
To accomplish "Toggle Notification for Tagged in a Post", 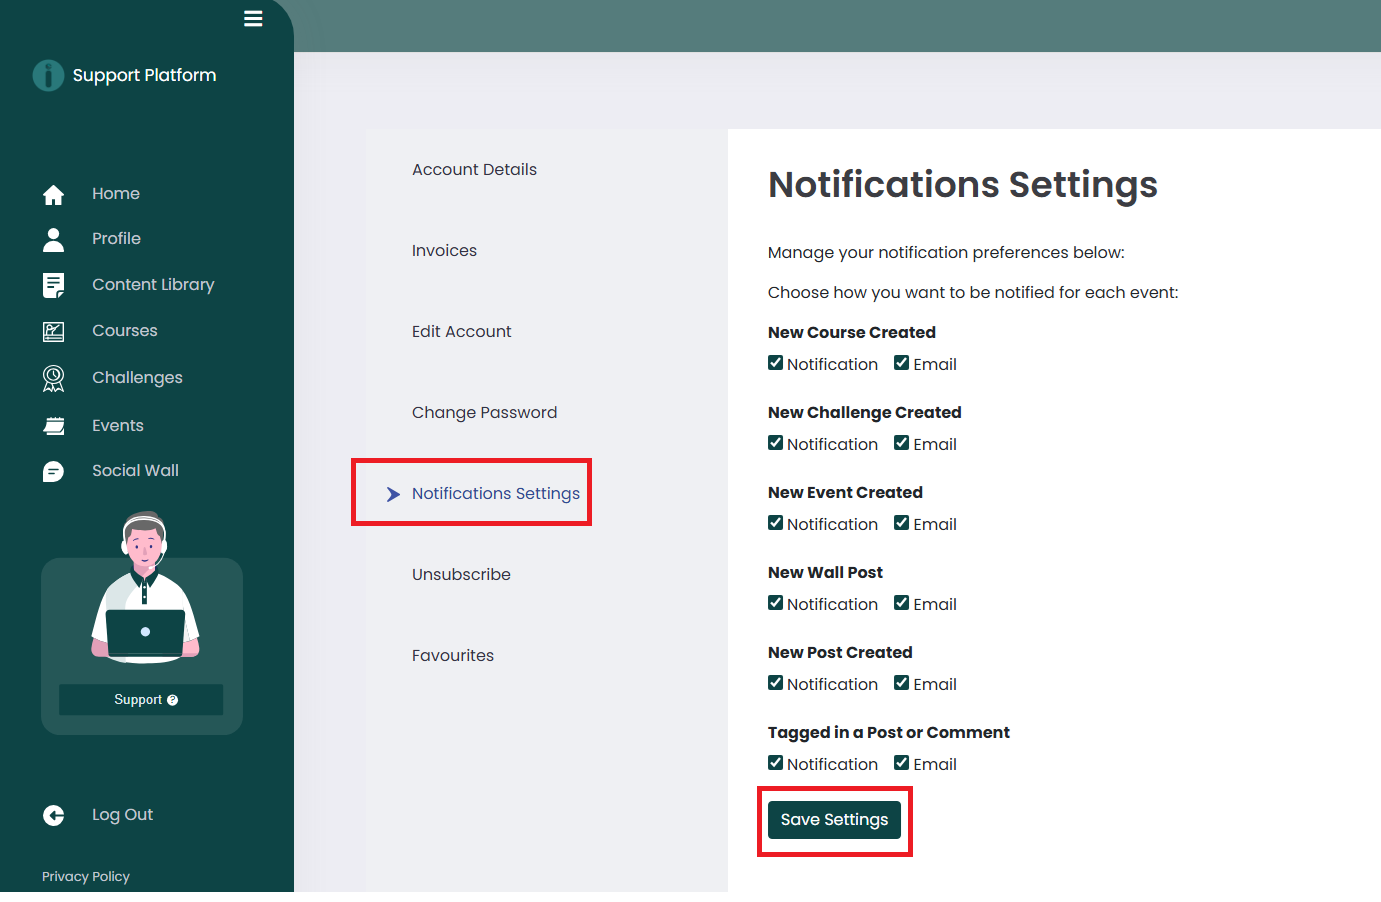I will point(775,763).
